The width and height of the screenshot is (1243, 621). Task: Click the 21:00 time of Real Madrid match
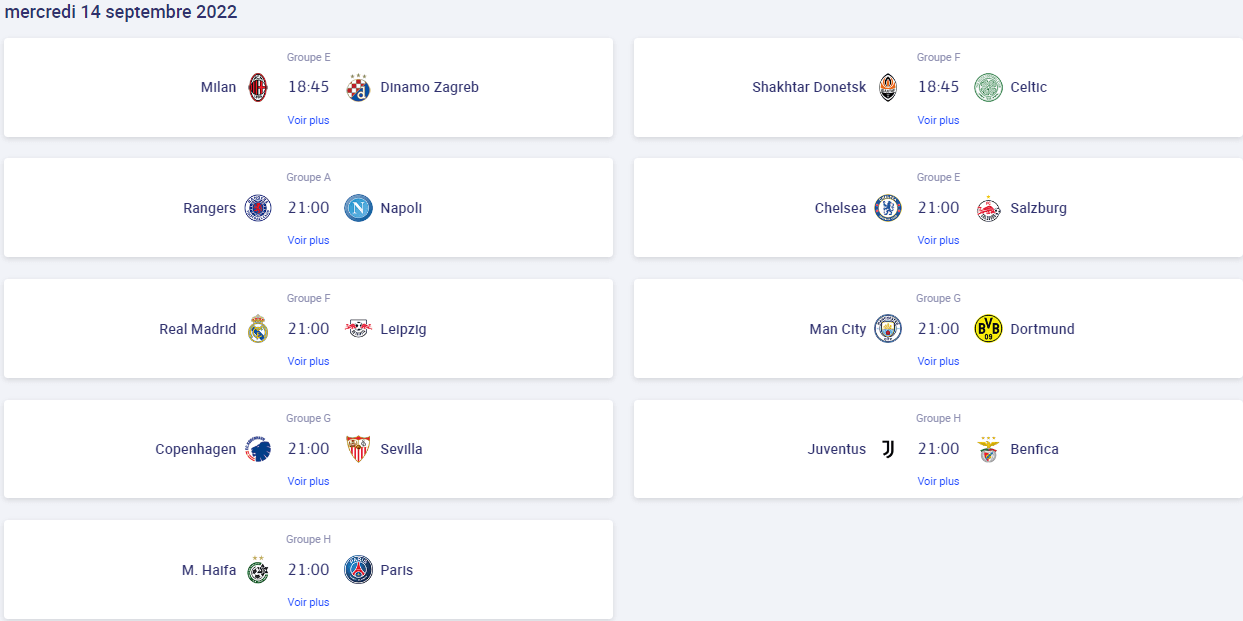click(308, 329)
